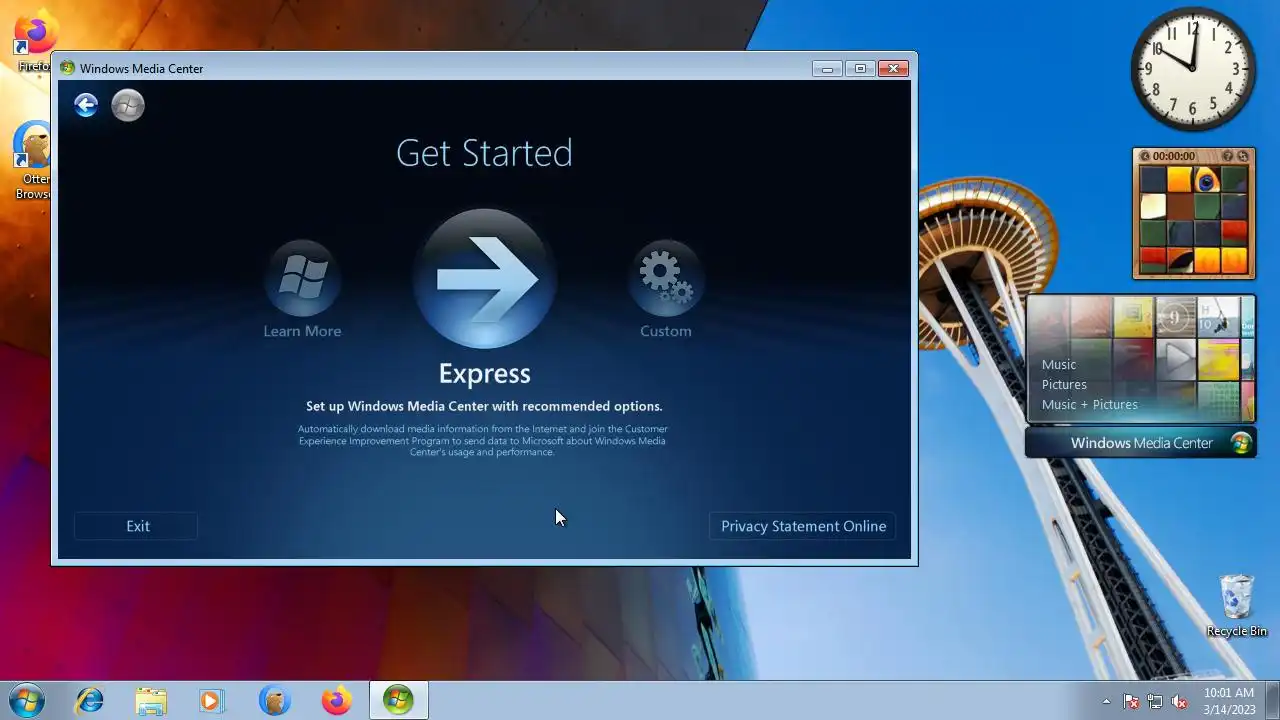Maximize the Windows Media Center window
This screenshot has height=720, width=1280.
click(859, 68)
